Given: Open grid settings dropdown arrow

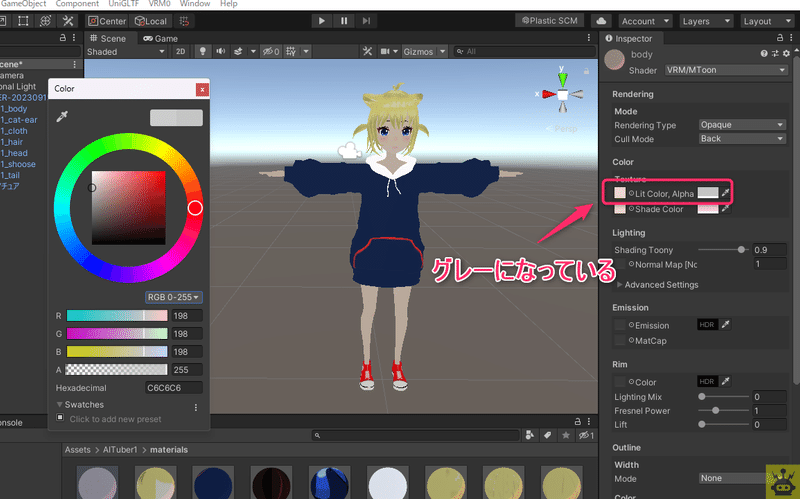Looking at the screenshot, I should (x=306, y=52).
